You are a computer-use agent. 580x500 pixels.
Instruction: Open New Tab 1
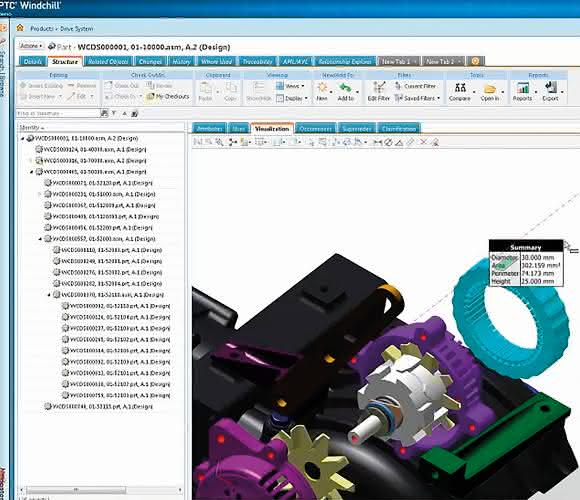pos(398,61)
